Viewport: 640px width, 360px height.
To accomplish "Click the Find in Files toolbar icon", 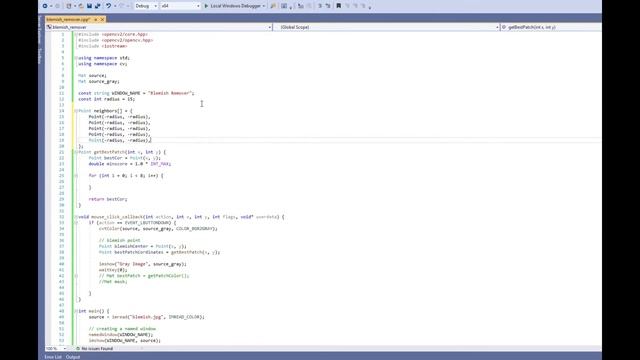I will 273,6.
